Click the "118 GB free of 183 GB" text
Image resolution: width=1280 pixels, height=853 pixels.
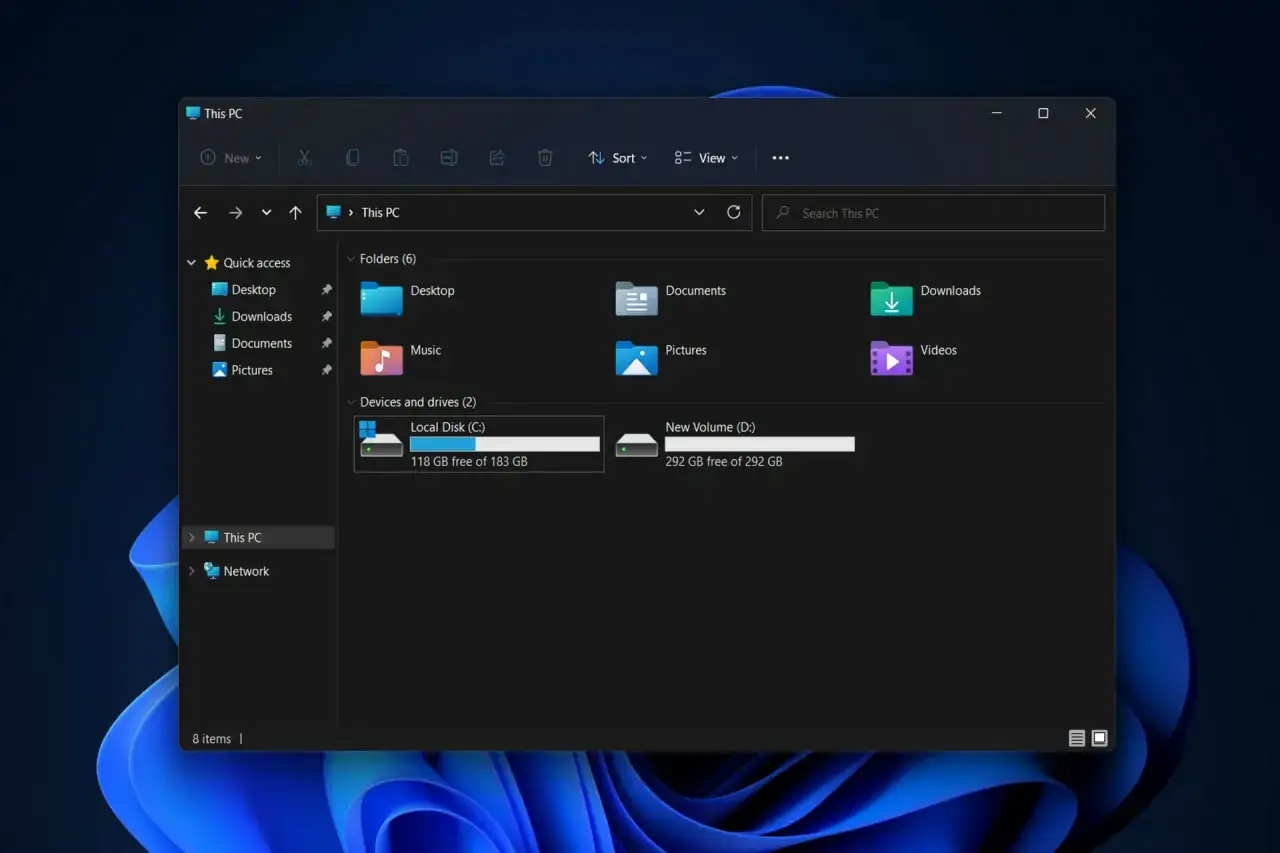469,462
